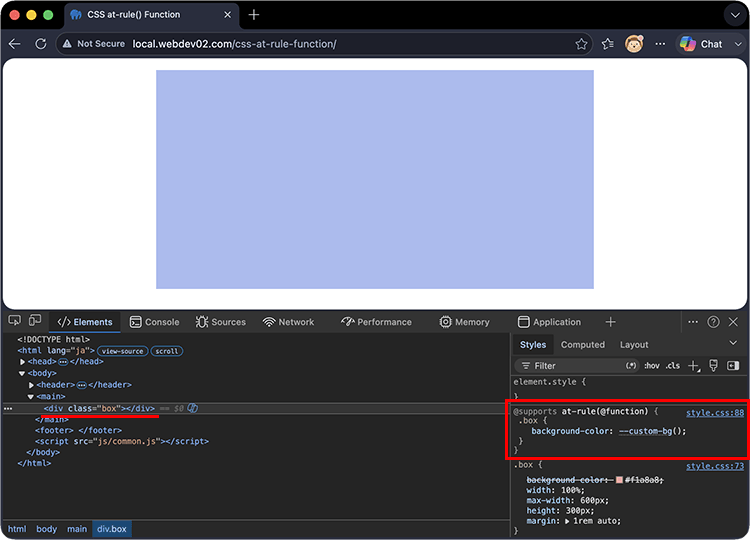Switch to the Performance panel
The width and height of the screenshot is (750, 540).
(x=376, y=322)
